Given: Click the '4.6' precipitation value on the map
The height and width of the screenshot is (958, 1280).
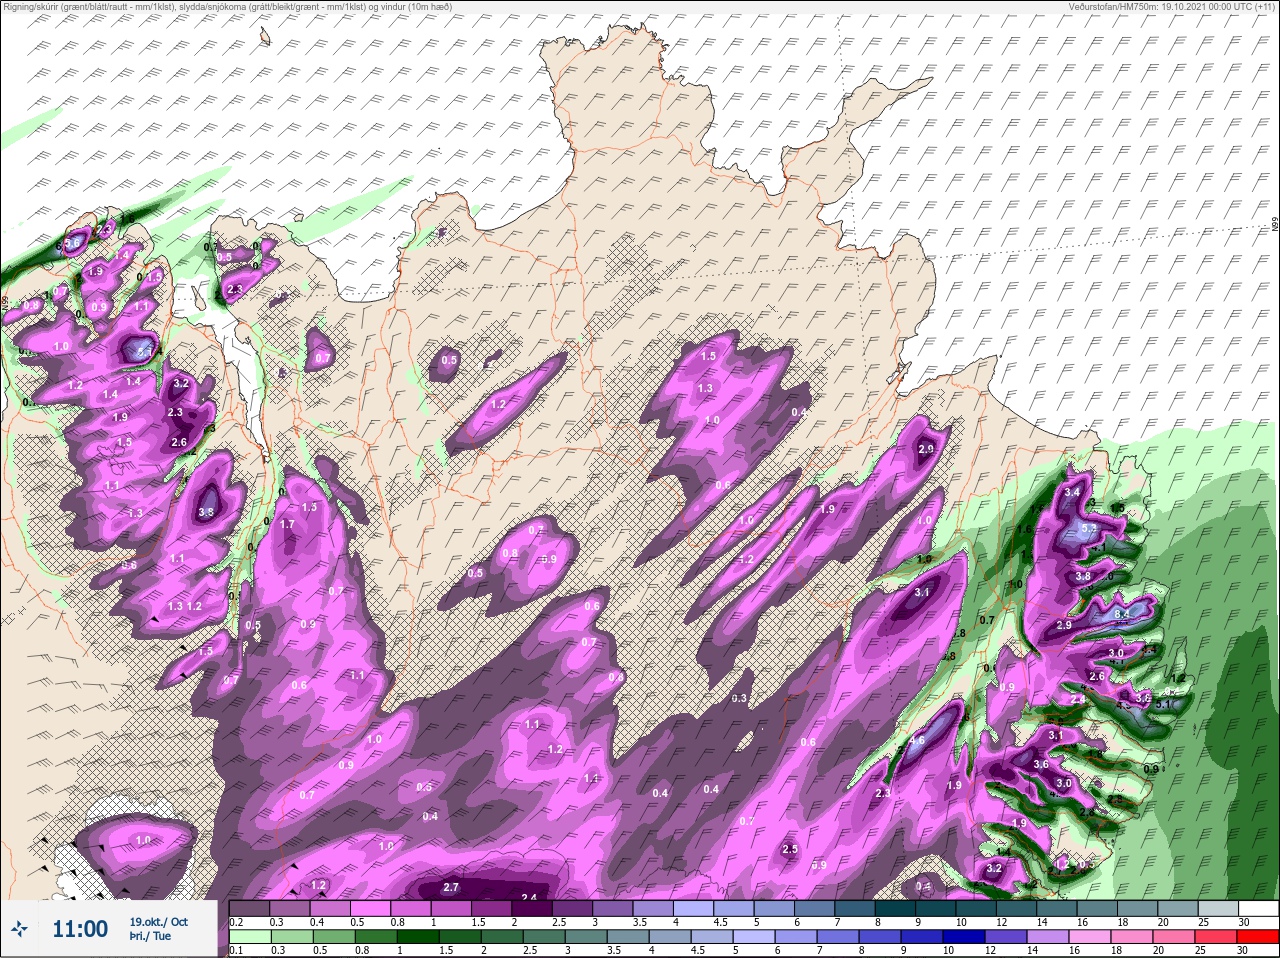Looking at the screenshot, I should click(918, 741).
